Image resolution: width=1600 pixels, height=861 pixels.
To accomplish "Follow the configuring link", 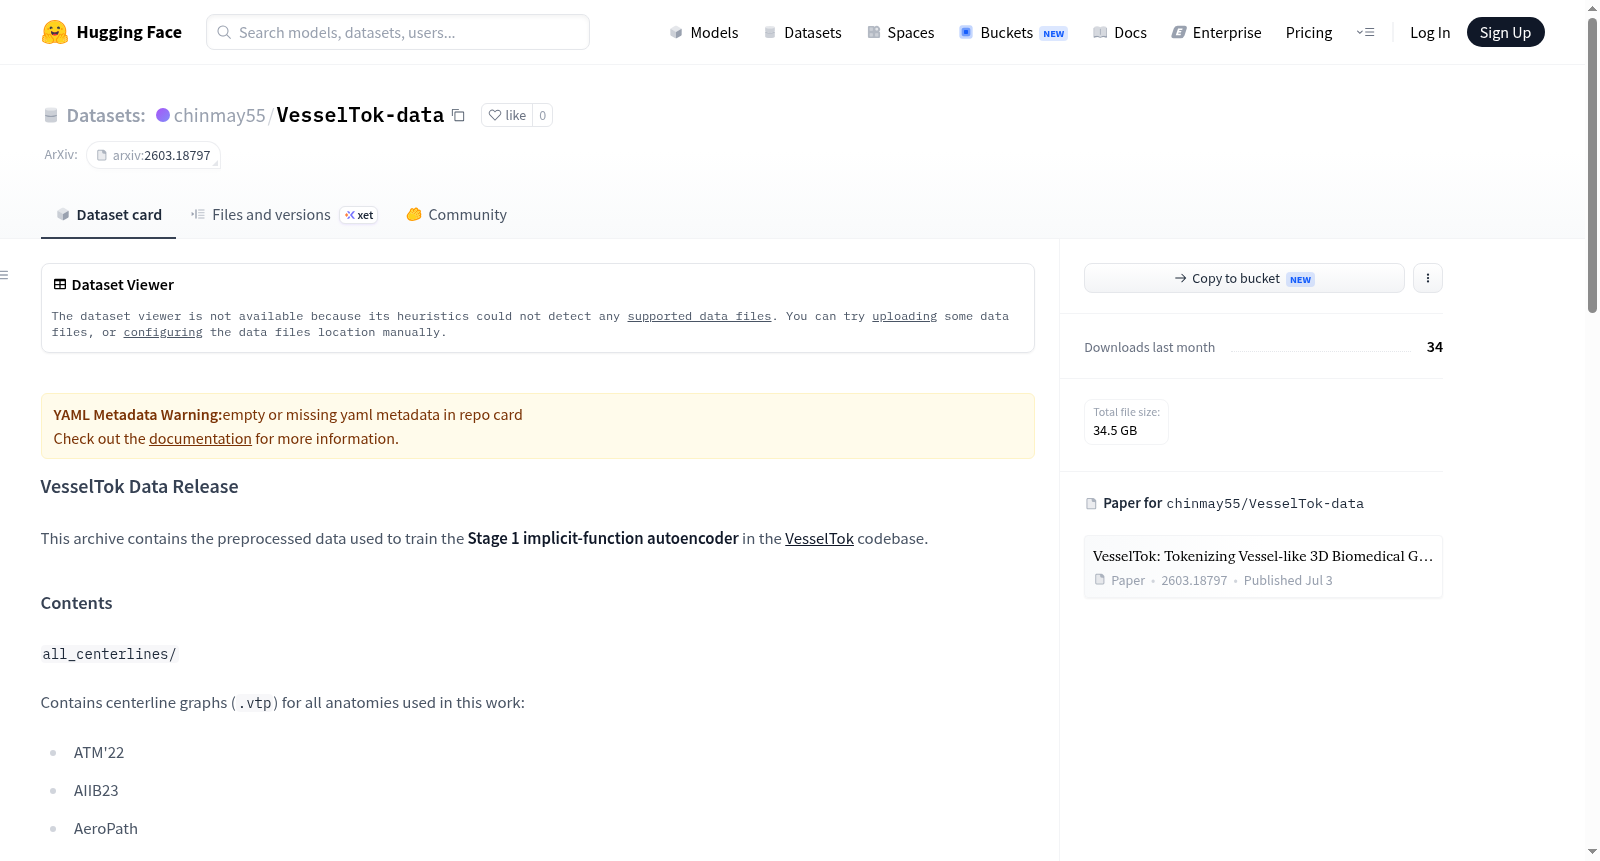I will (163, 332).
